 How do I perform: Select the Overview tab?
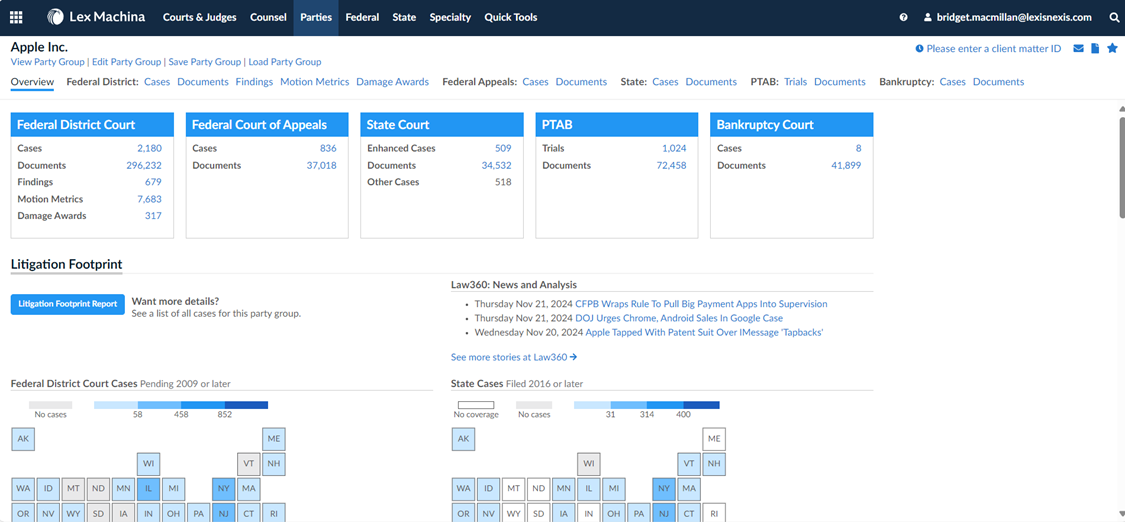coord(32,82)
